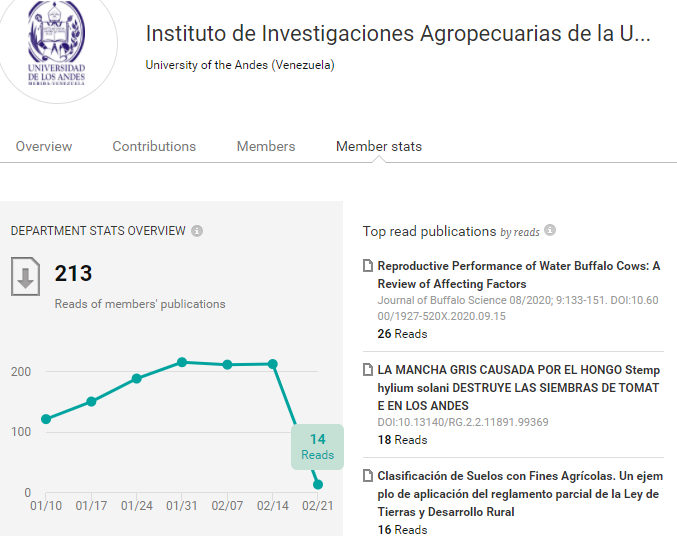Switch to the Contributions tab
This screenshot has height=536, width=677.
[154, 146]
